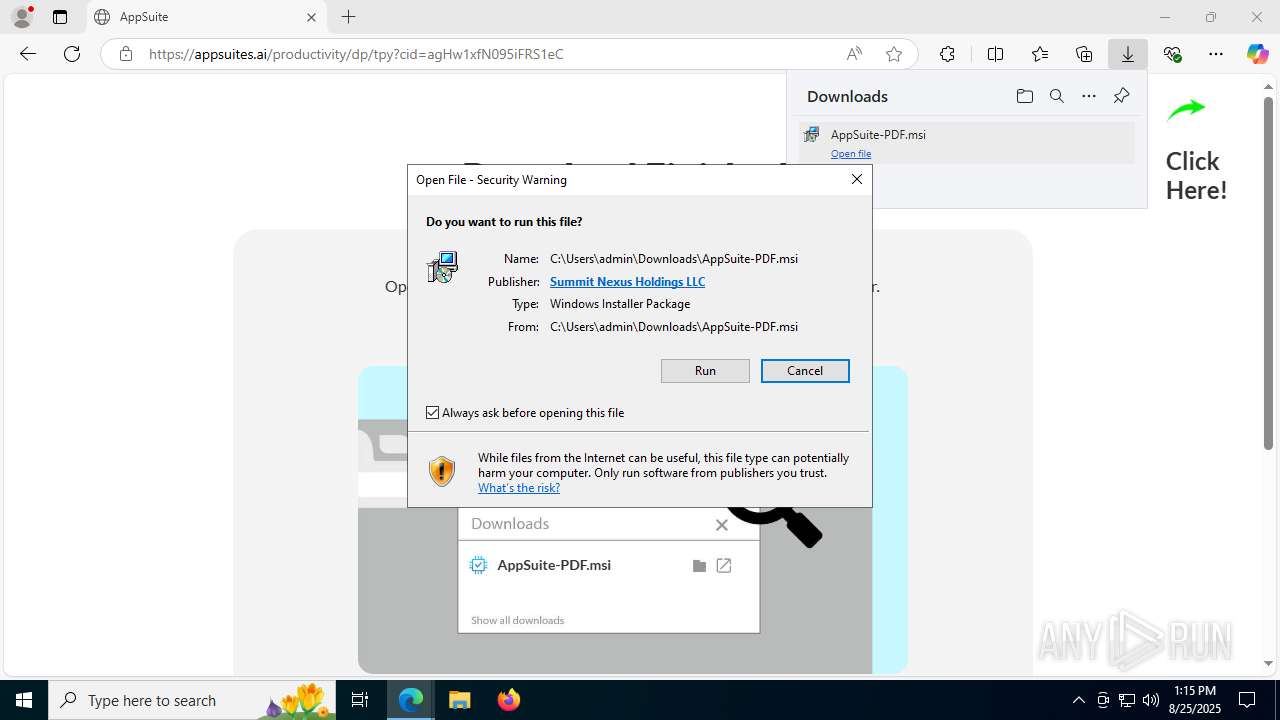This screenshot has height=720, width=1280.
Task: Open the Windows Start menu
Action: [24, 700]
